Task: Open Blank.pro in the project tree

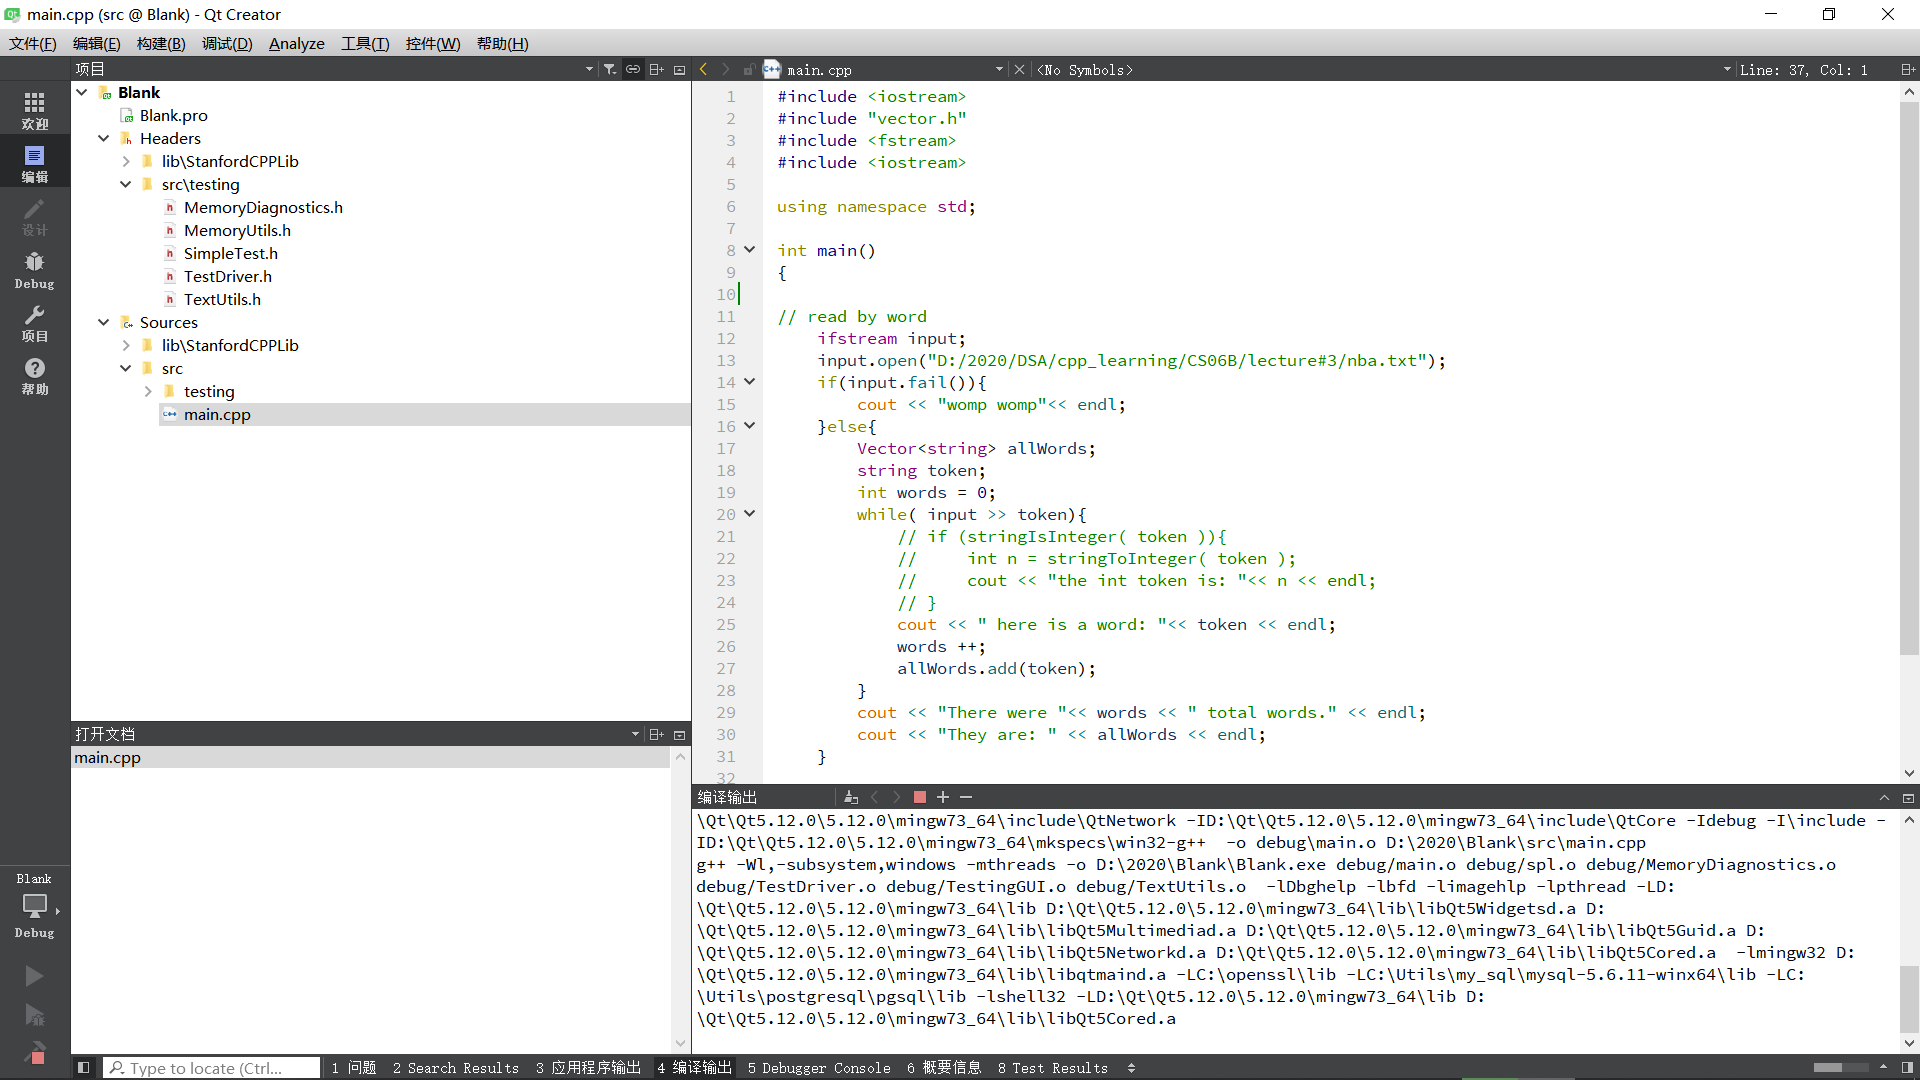Action: click(x=173, y=115)
